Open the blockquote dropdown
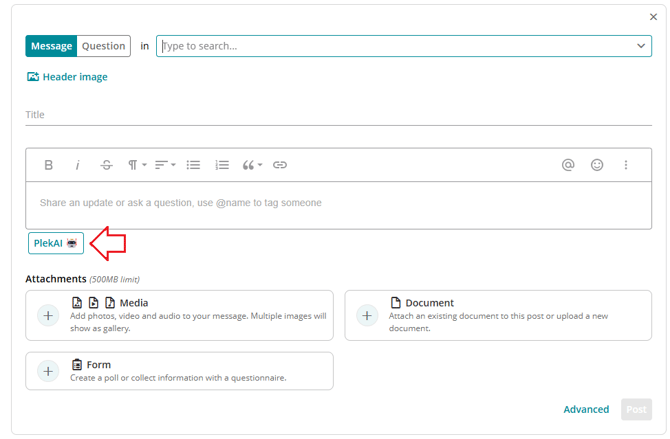Viewport: 670px width, 439px height. tap(252, 165)
